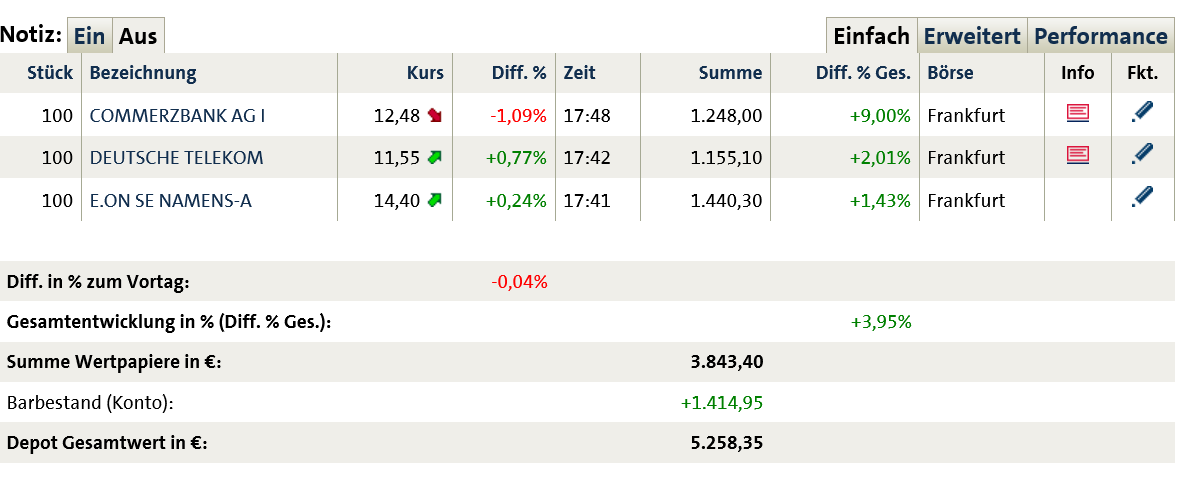Sort the table by Bezeichnung column header

click(143, 73)
